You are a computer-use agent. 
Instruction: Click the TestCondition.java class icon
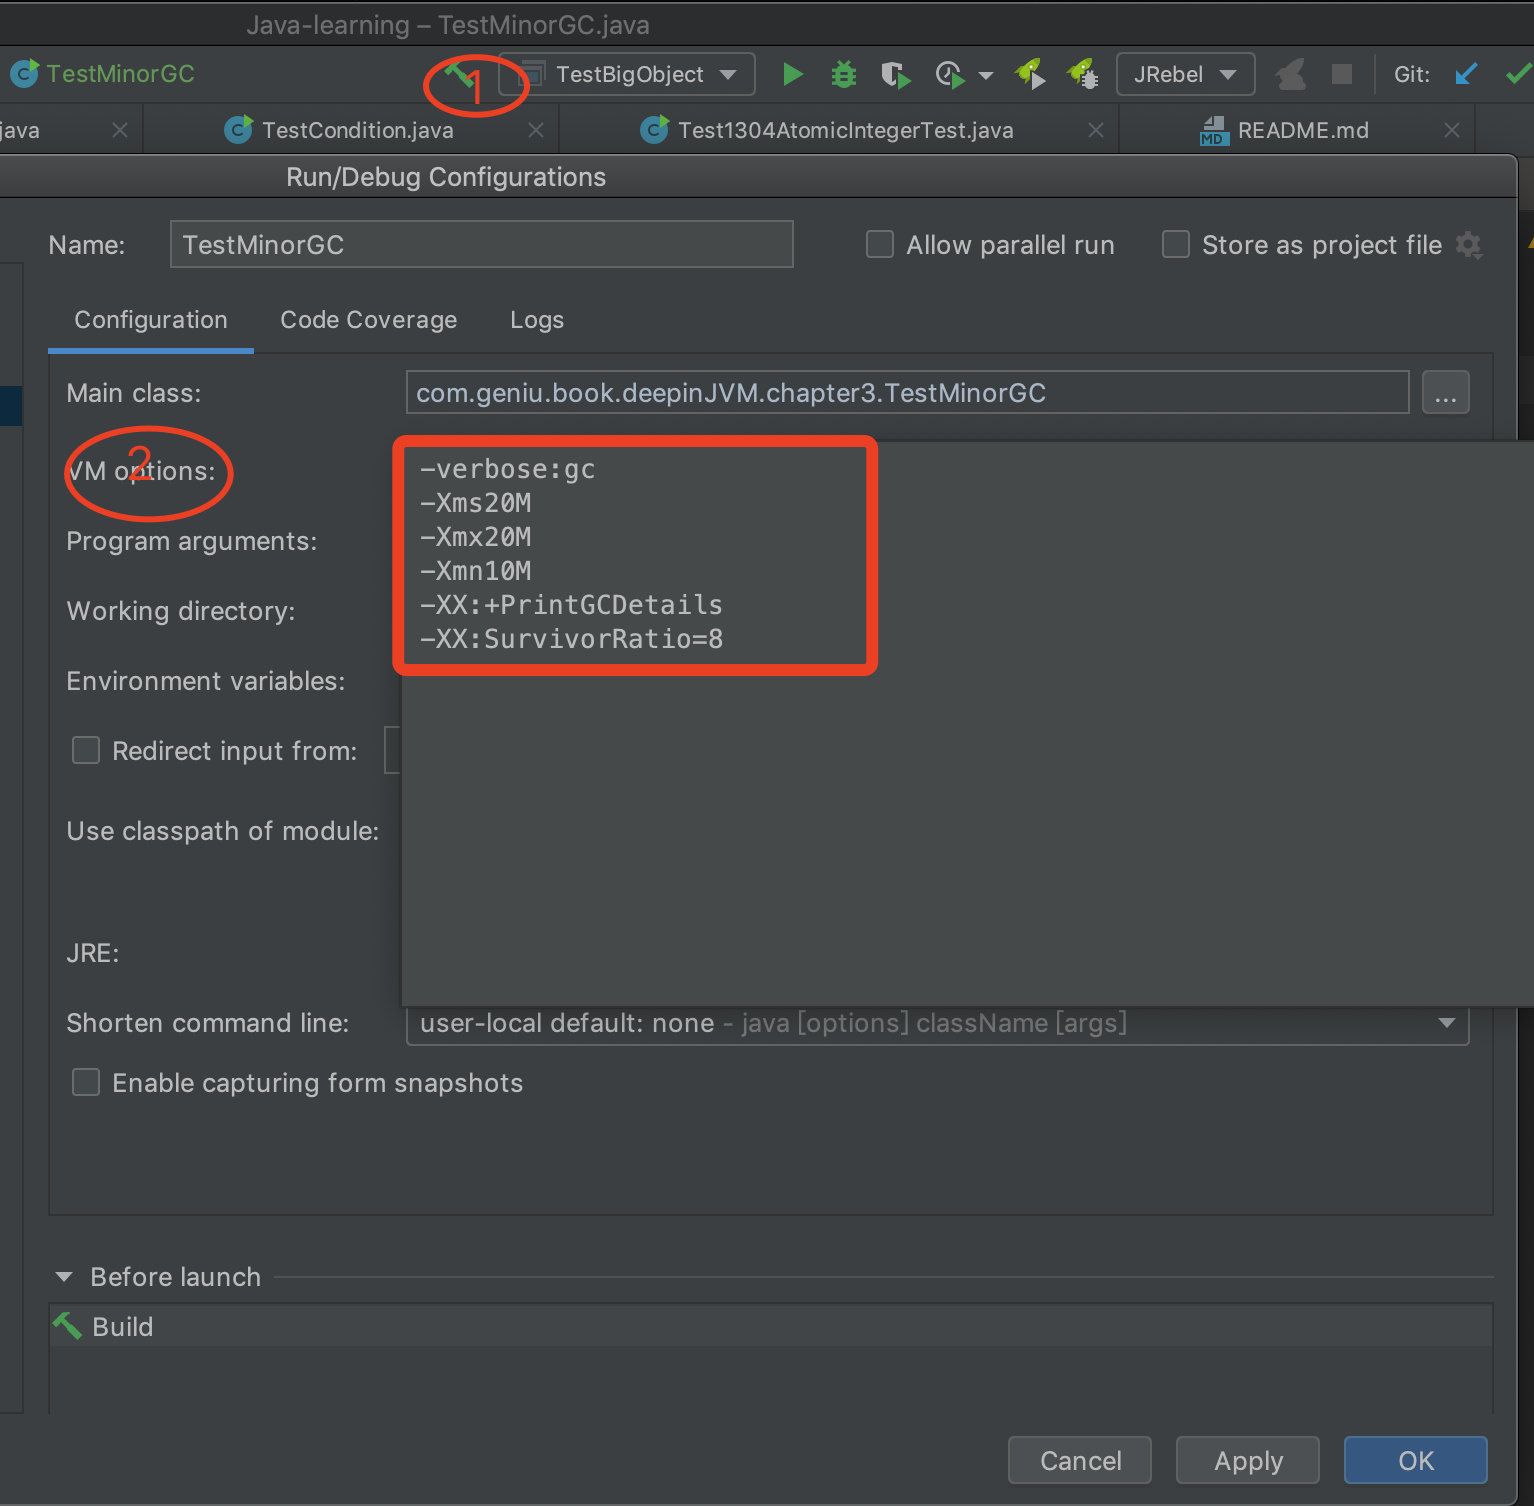pyautogui.click(x=238, y=130)
